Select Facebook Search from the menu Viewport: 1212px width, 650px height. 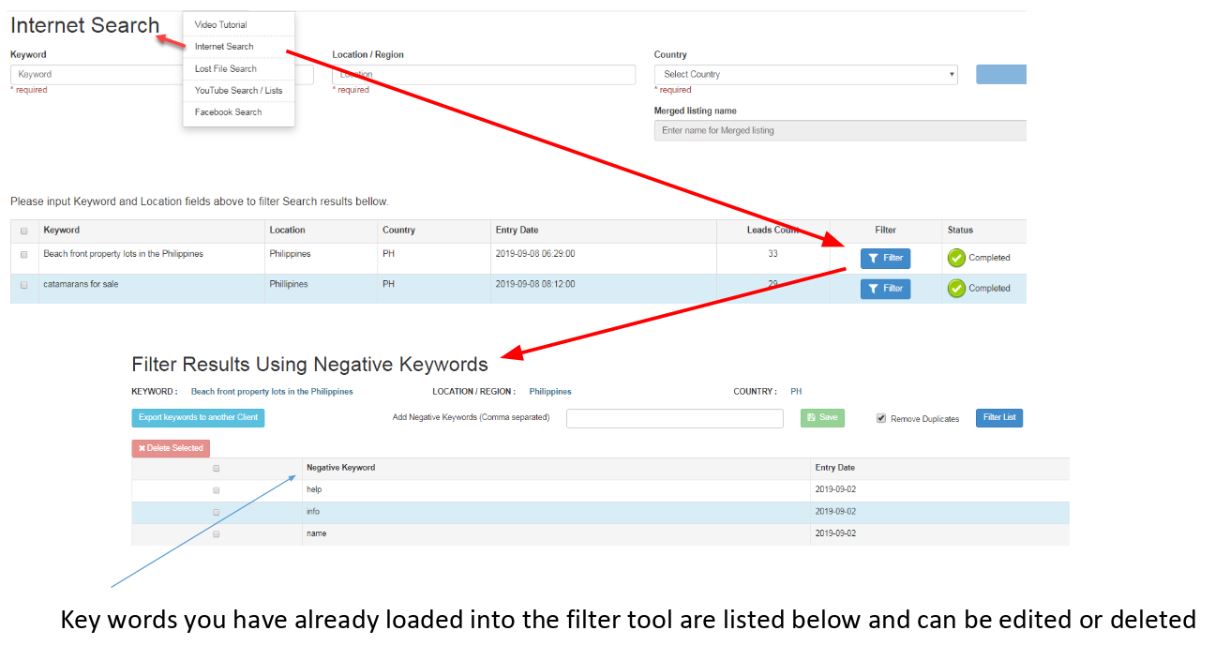(x=228, y=112)
